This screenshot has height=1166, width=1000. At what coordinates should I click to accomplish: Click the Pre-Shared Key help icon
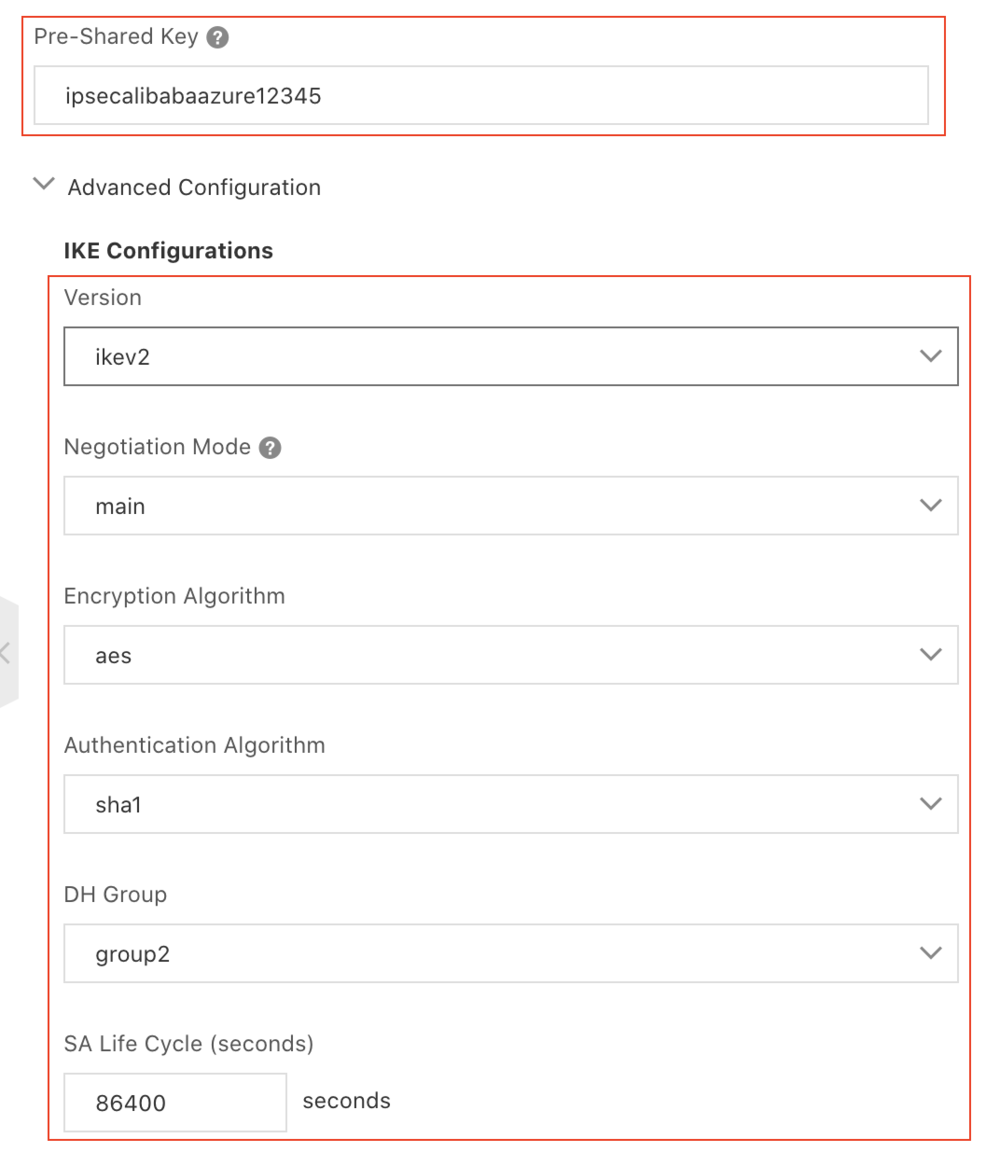[217, 38]
